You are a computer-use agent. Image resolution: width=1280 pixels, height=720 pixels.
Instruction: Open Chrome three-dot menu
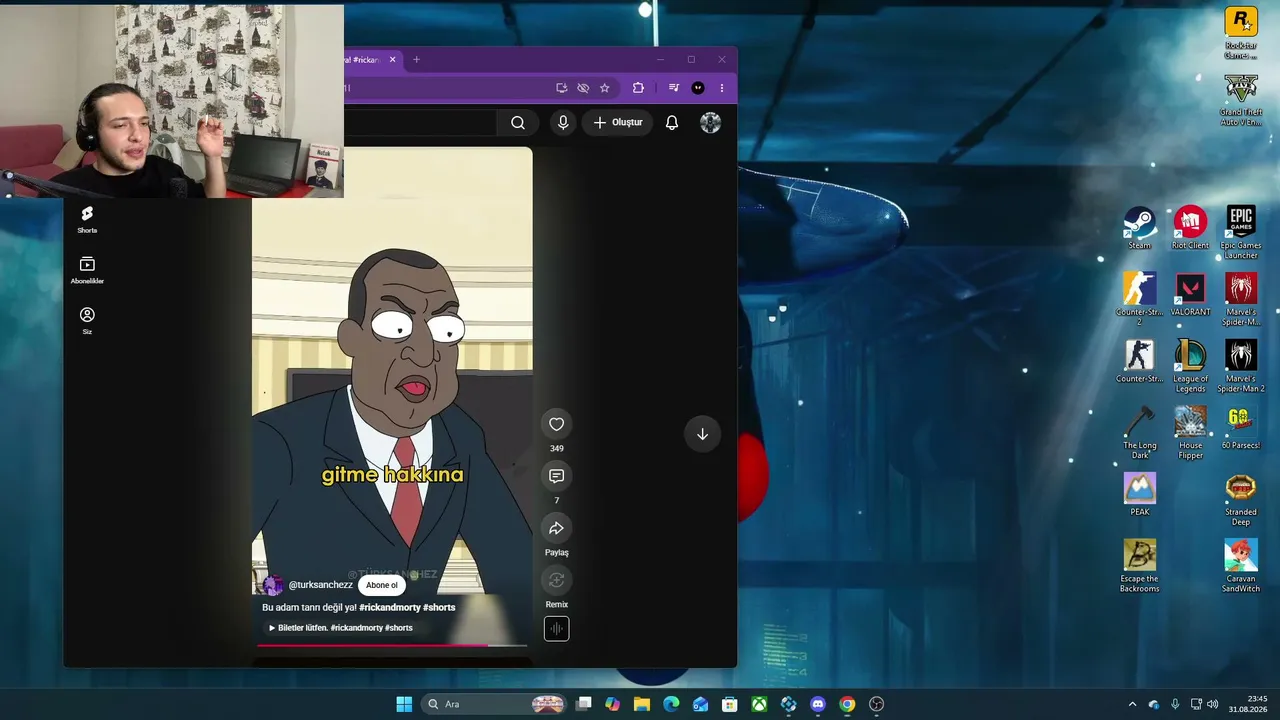722,88
